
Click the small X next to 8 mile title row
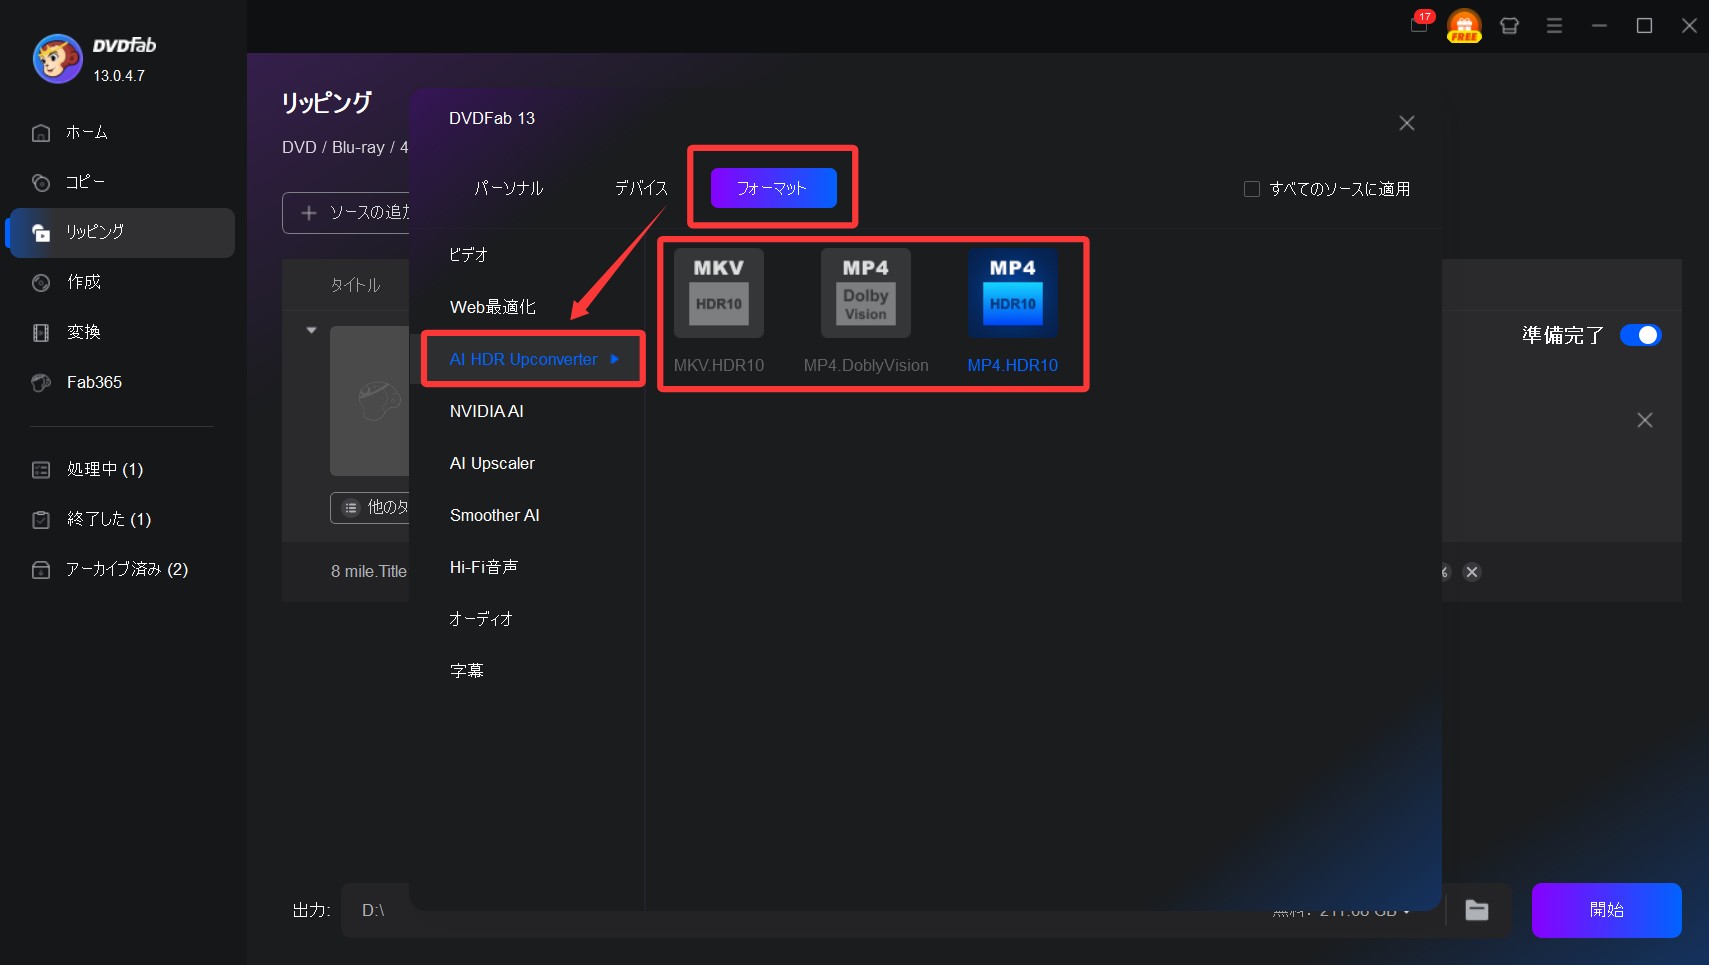click(x=1472, y=572)
